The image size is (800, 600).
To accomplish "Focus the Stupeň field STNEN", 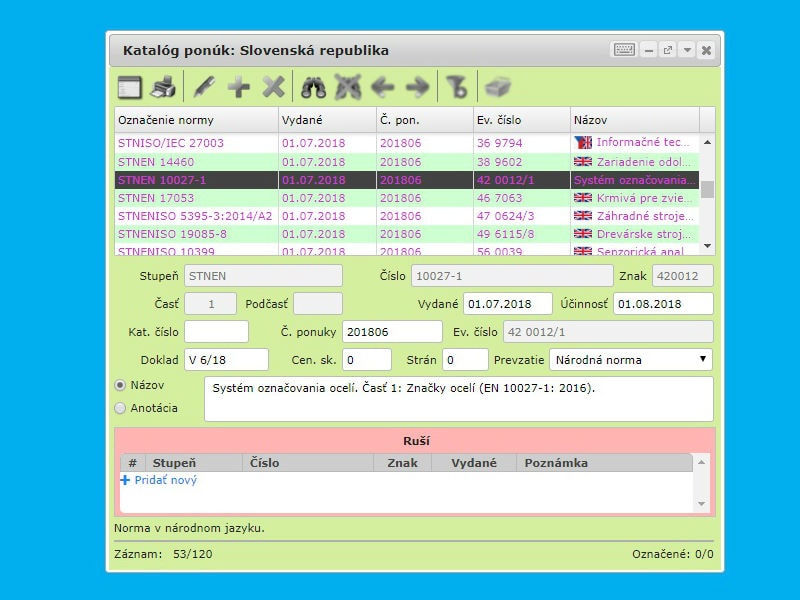I will point(263,276).
